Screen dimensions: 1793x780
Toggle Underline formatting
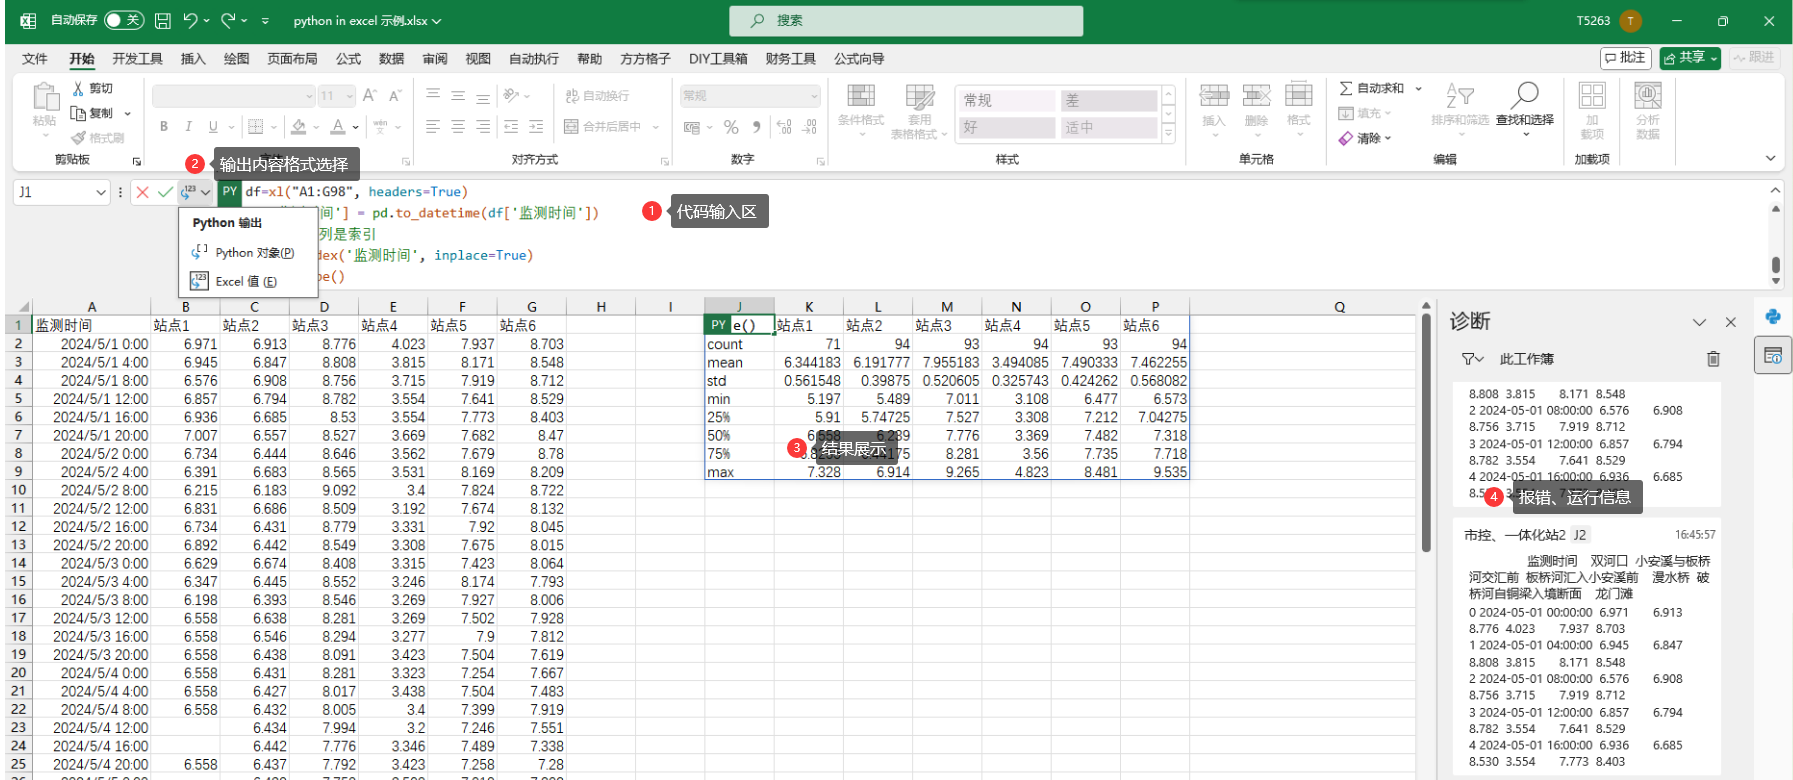click(213, 127)
